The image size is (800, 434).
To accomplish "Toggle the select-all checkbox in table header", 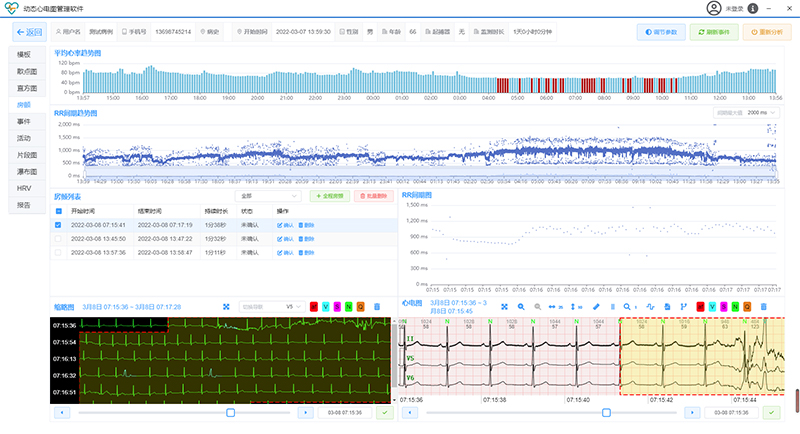I will 58,212.
